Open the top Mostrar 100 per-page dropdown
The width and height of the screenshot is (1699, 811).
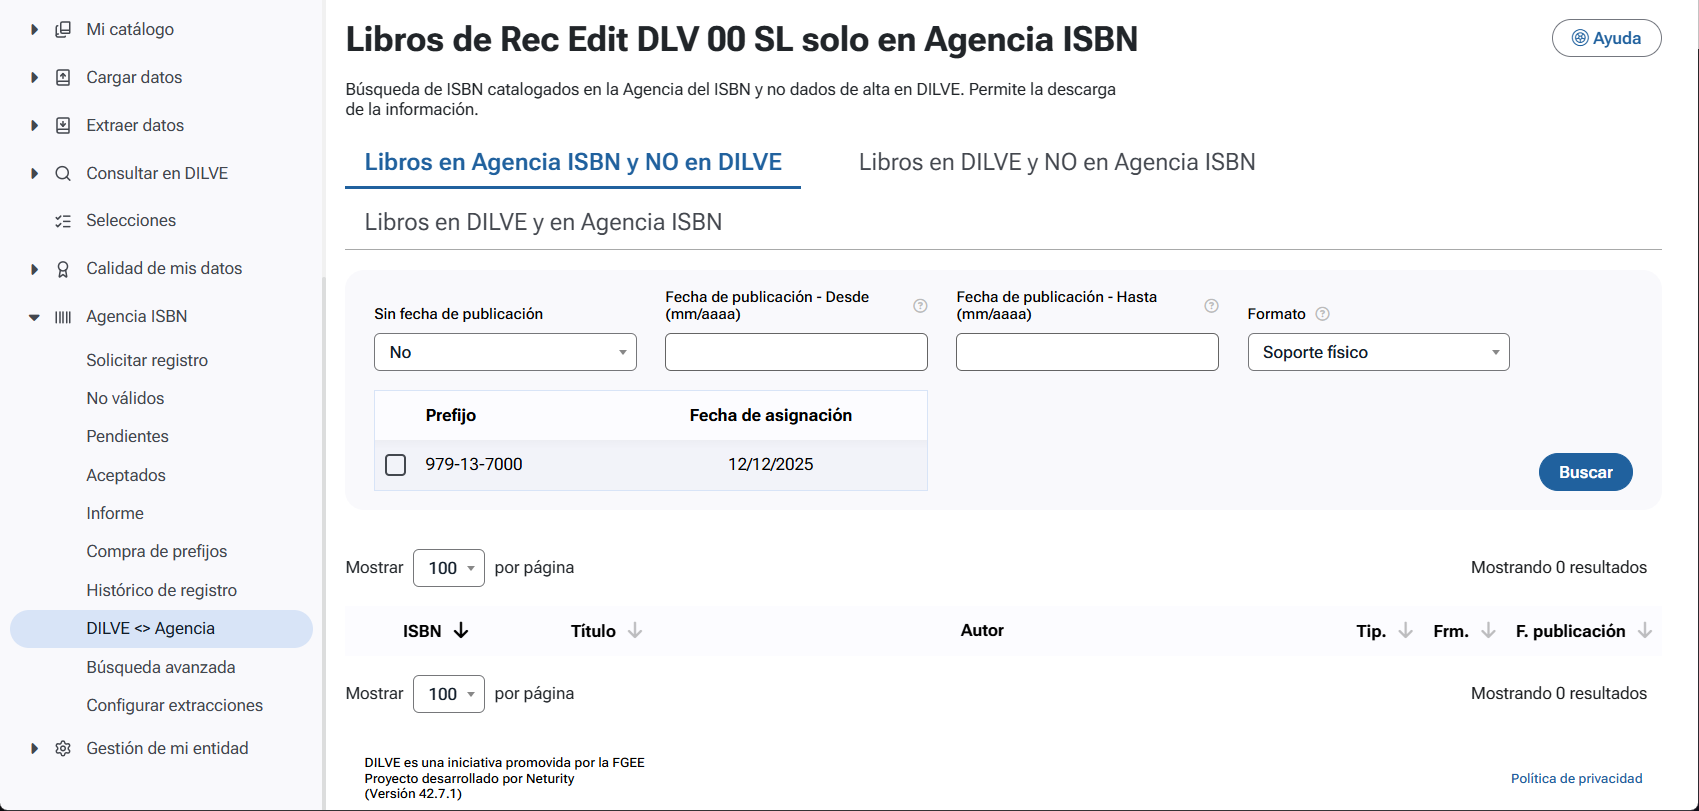click(449, 568)
